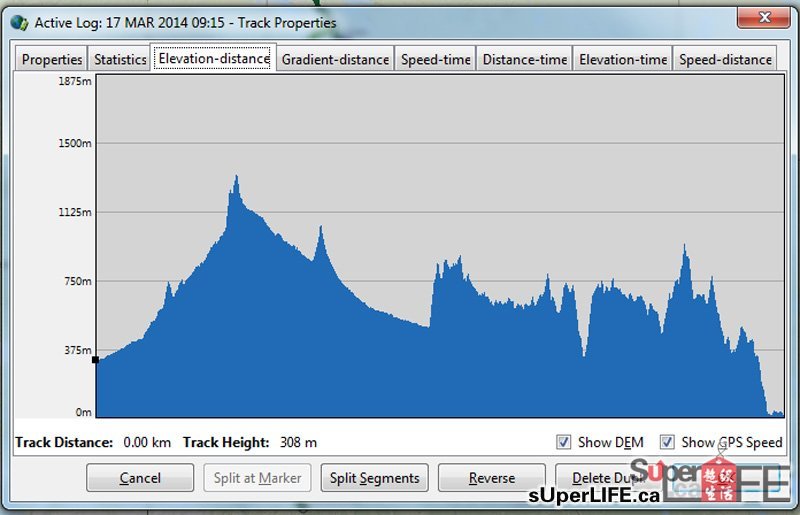Show the Speed-distance tab
This screenshot has height=515, width=800.
coord(725,60)
